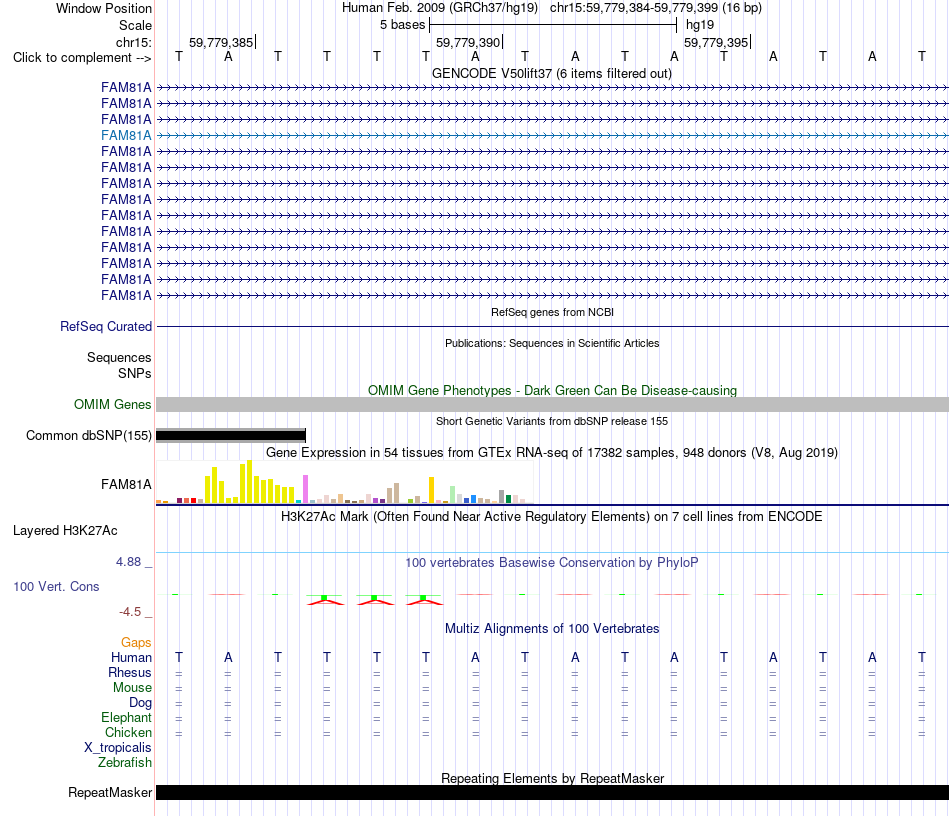
Task: Click the 59,779,385 ruler coordinate
Action: pos(221,42)
